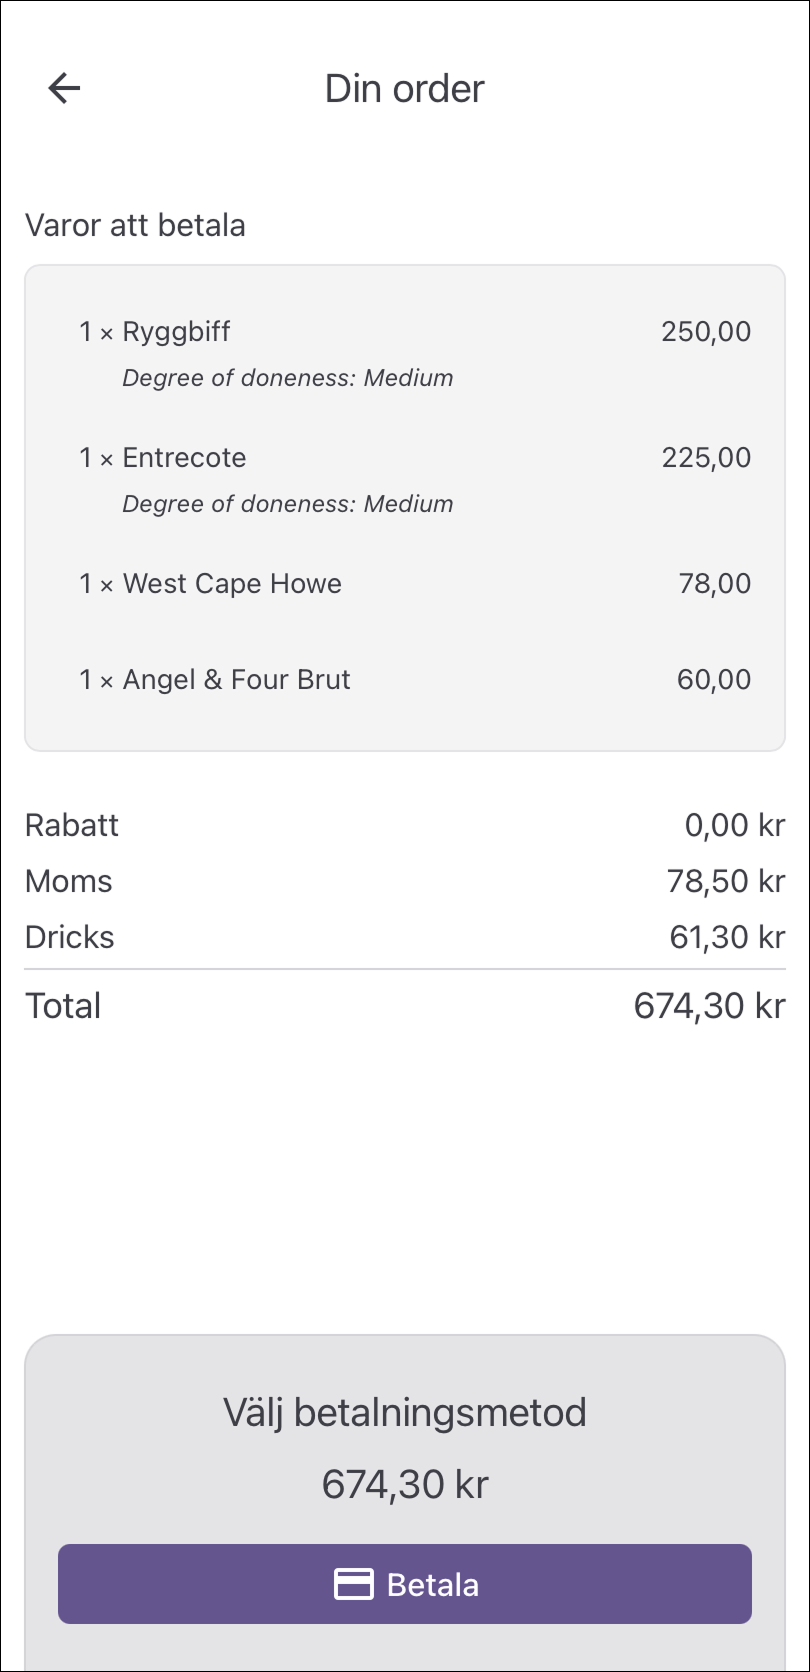Go back using the arrow icon
Image resolution: width=810 pixels, height=1672 pixels.
[64, 88]
